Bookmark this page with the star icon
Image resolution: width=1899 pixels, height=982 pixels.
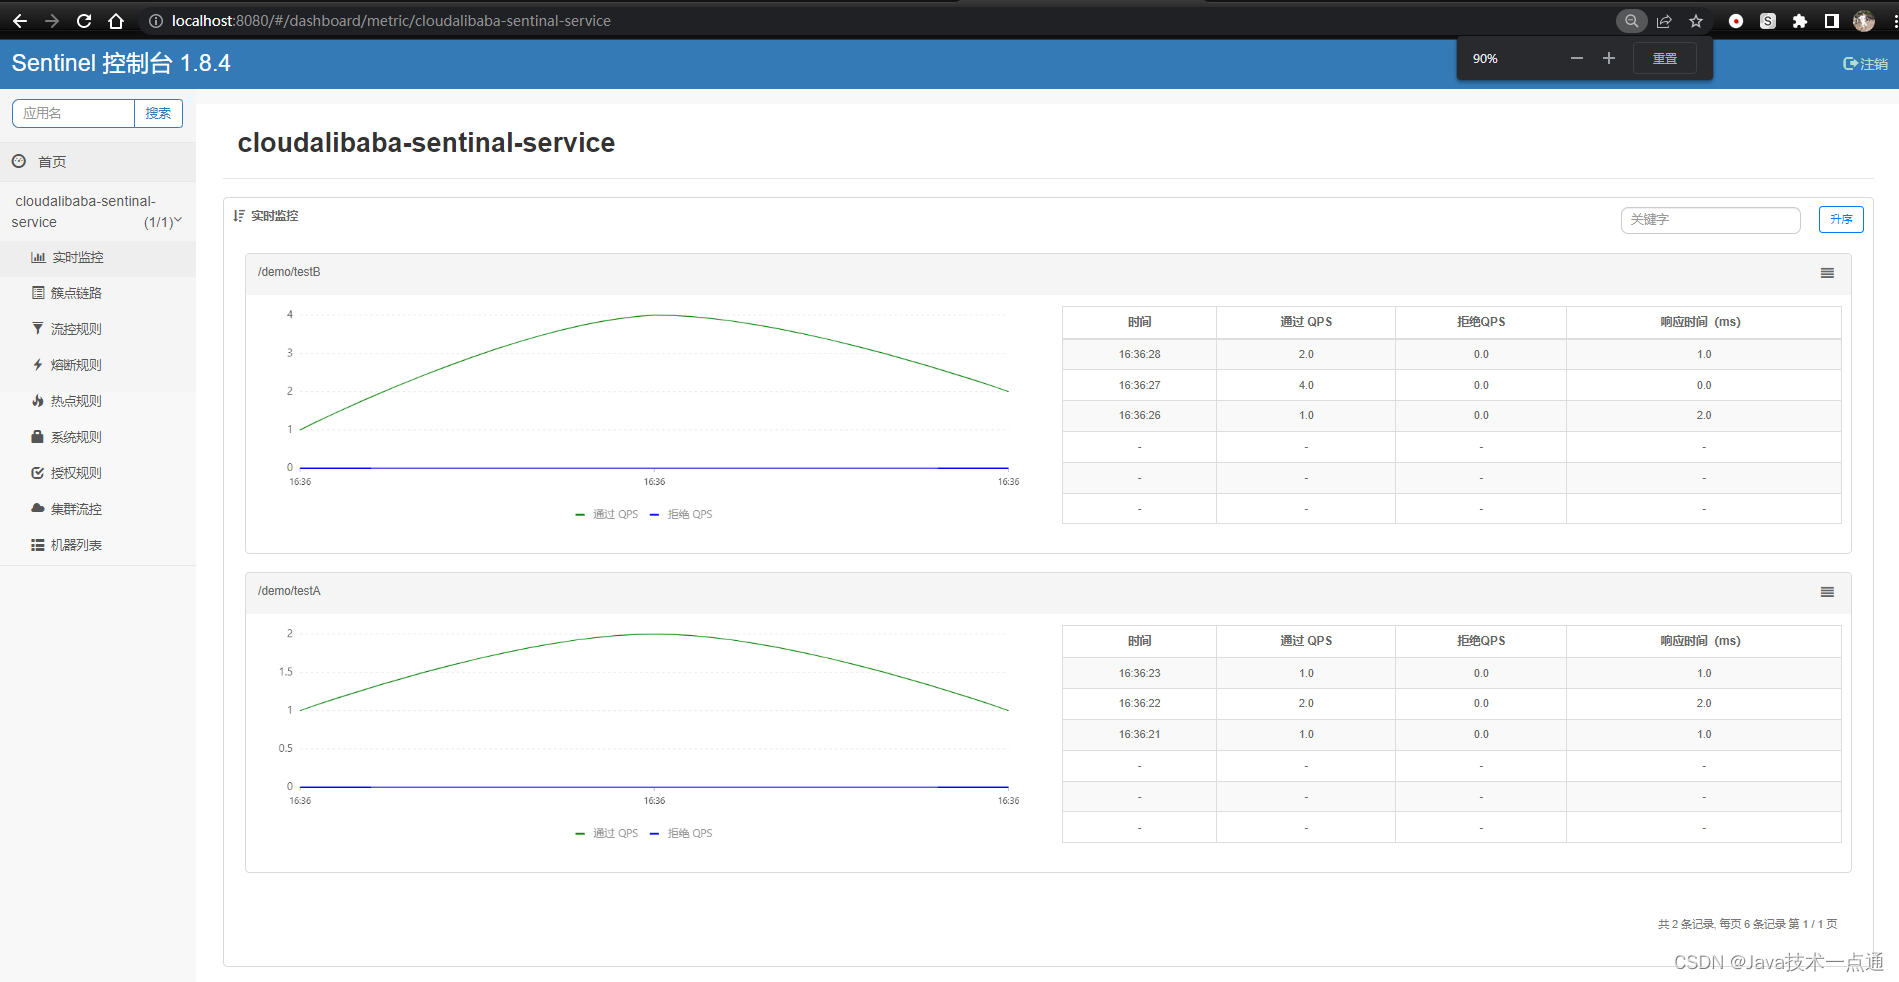(x=1696, y=21)
